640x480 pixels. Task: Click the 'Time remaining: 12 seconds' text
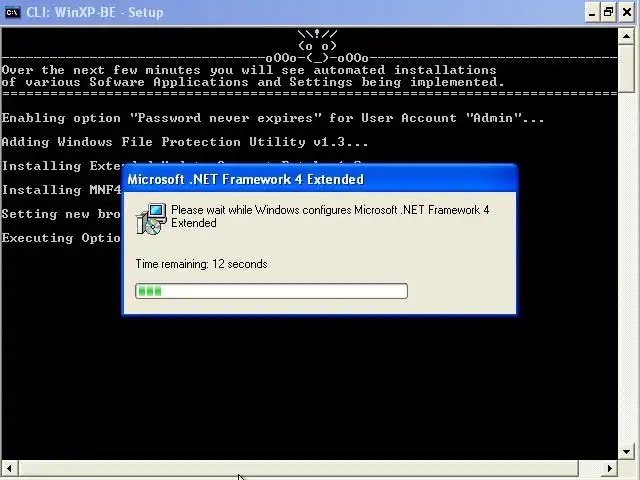(201, 264)
